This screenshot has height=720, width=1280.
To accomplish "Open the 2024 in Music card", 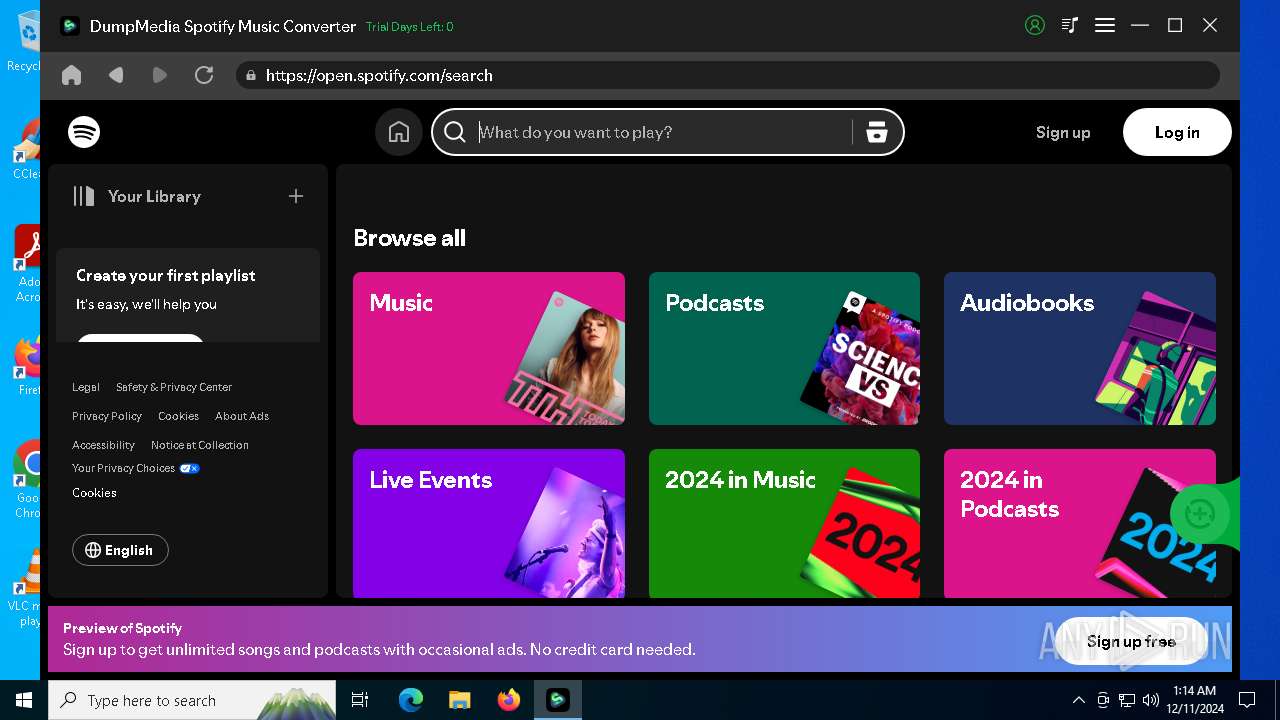I will pos(784,523).
